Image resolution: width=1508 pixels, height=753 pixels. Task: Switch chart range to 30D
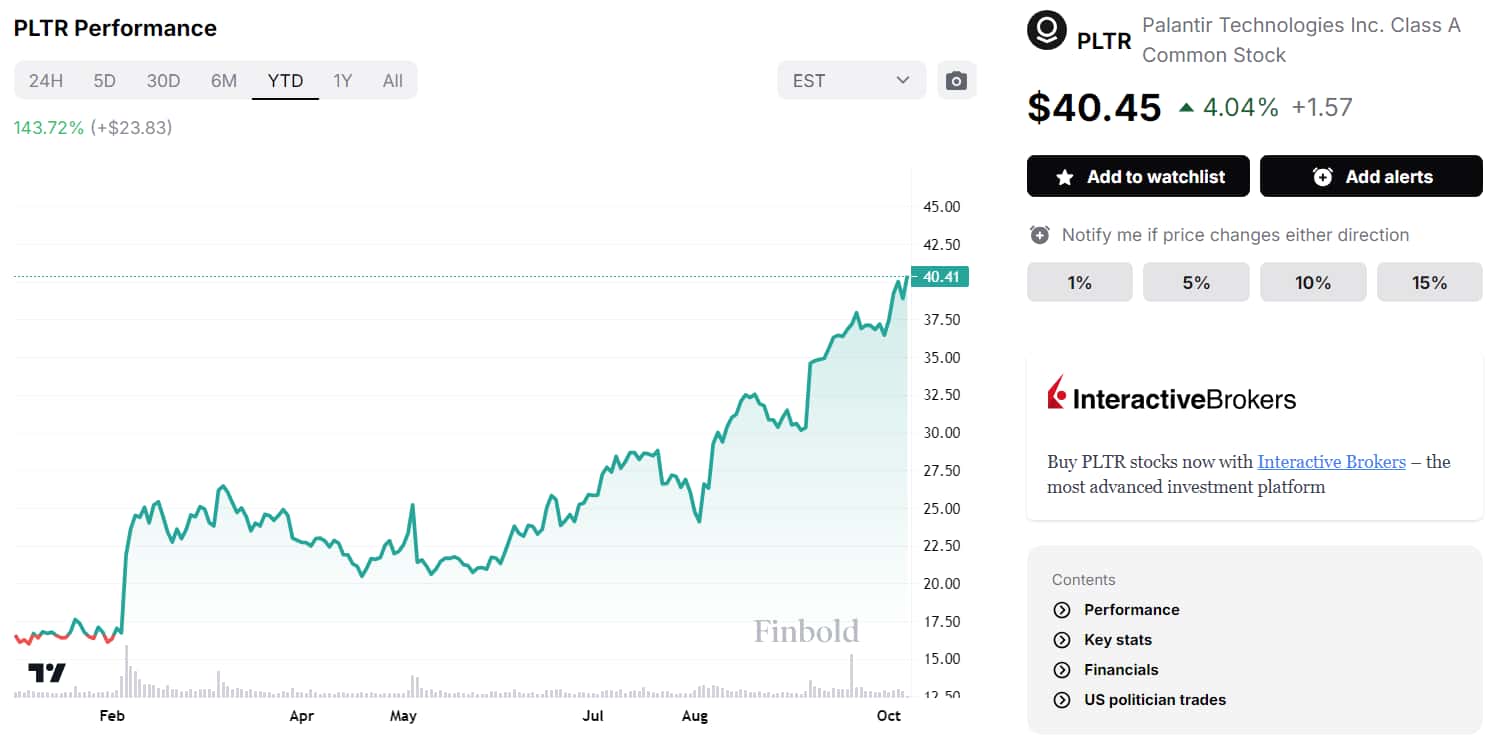[163, 81]
